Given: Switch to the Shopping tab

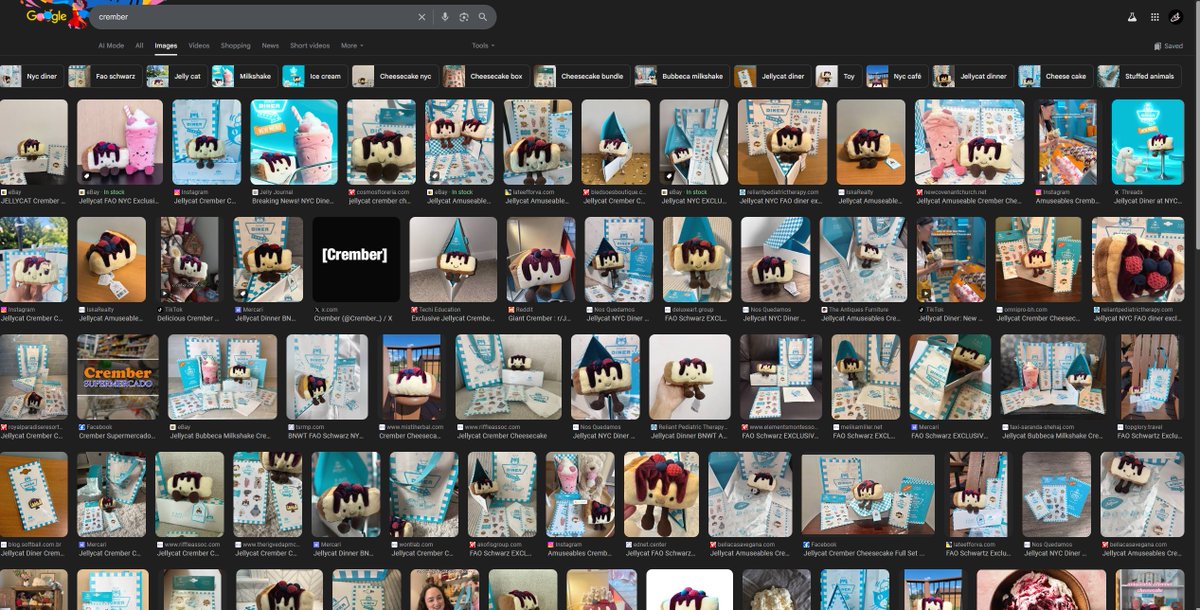Looking at the screenshot, I should (x=236, y=46).
